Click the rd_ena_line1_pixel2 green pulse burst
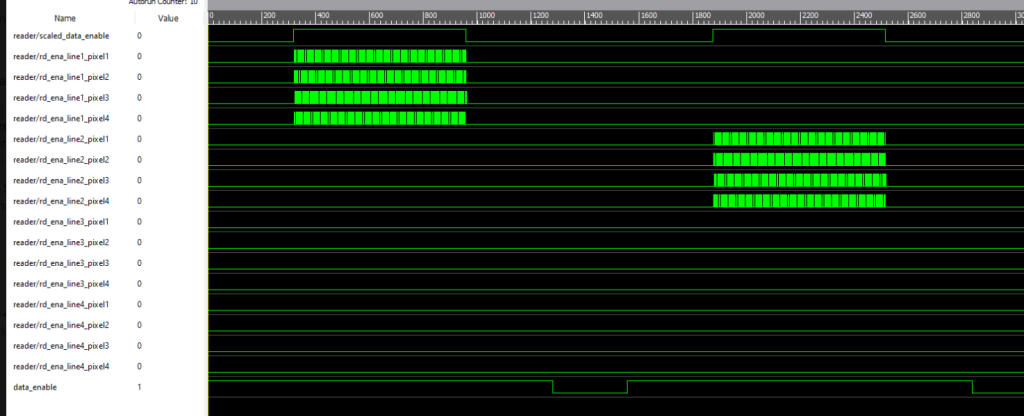Screen dimensions: 1024x416 pos(380,76)
